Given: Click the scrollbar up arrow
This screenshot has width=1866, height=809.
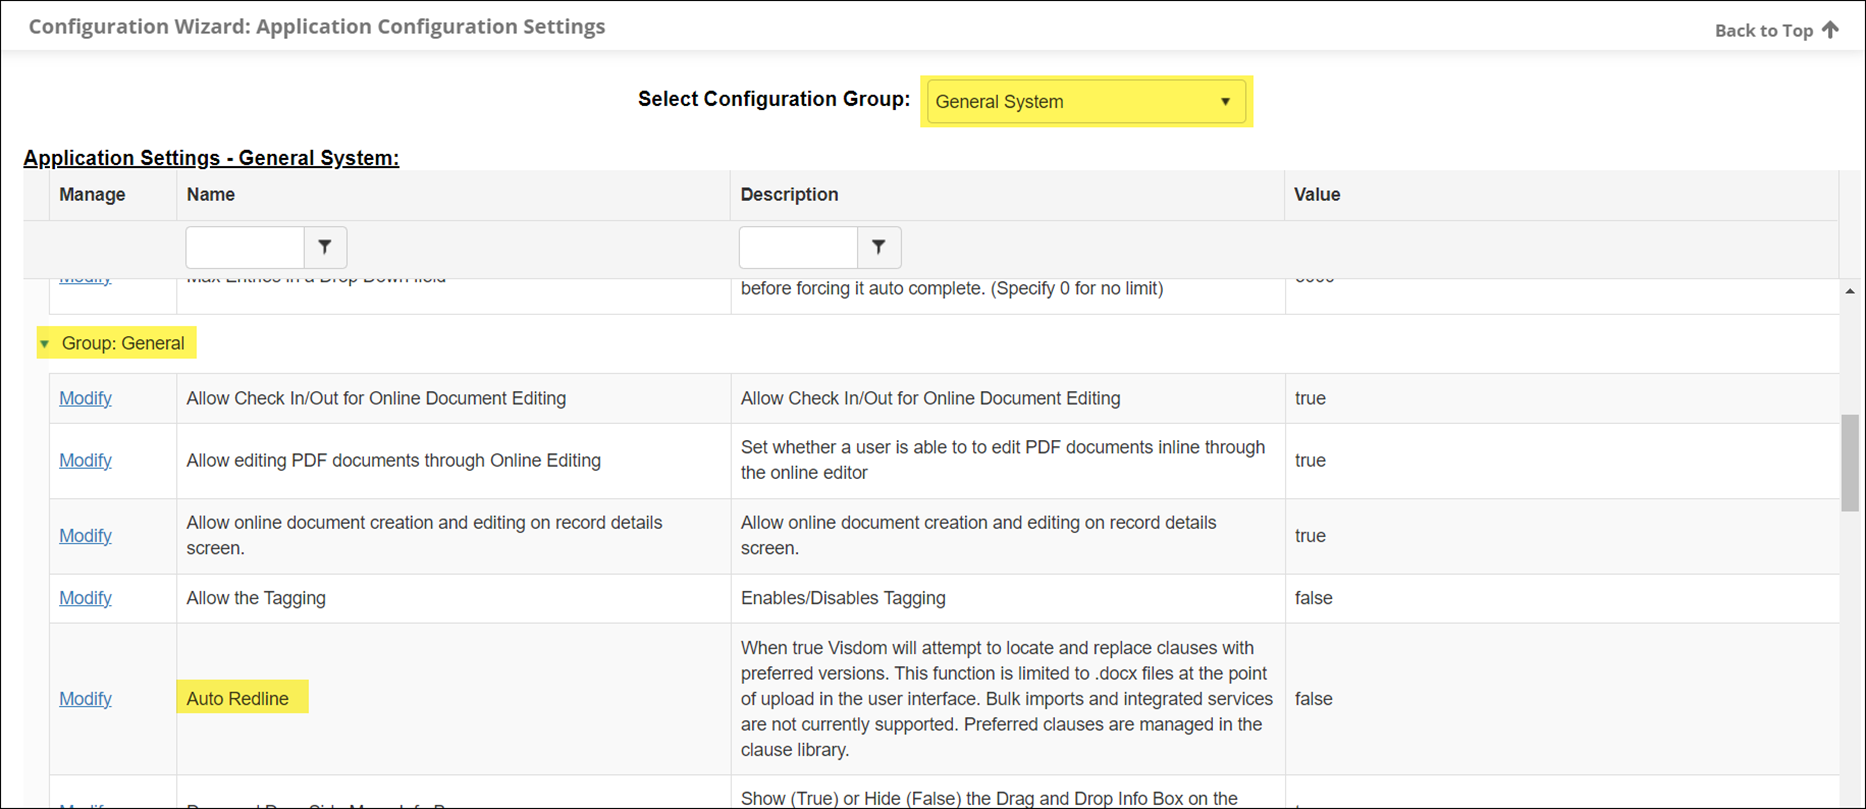Looking at the screenshot, I should [1850, 291].
